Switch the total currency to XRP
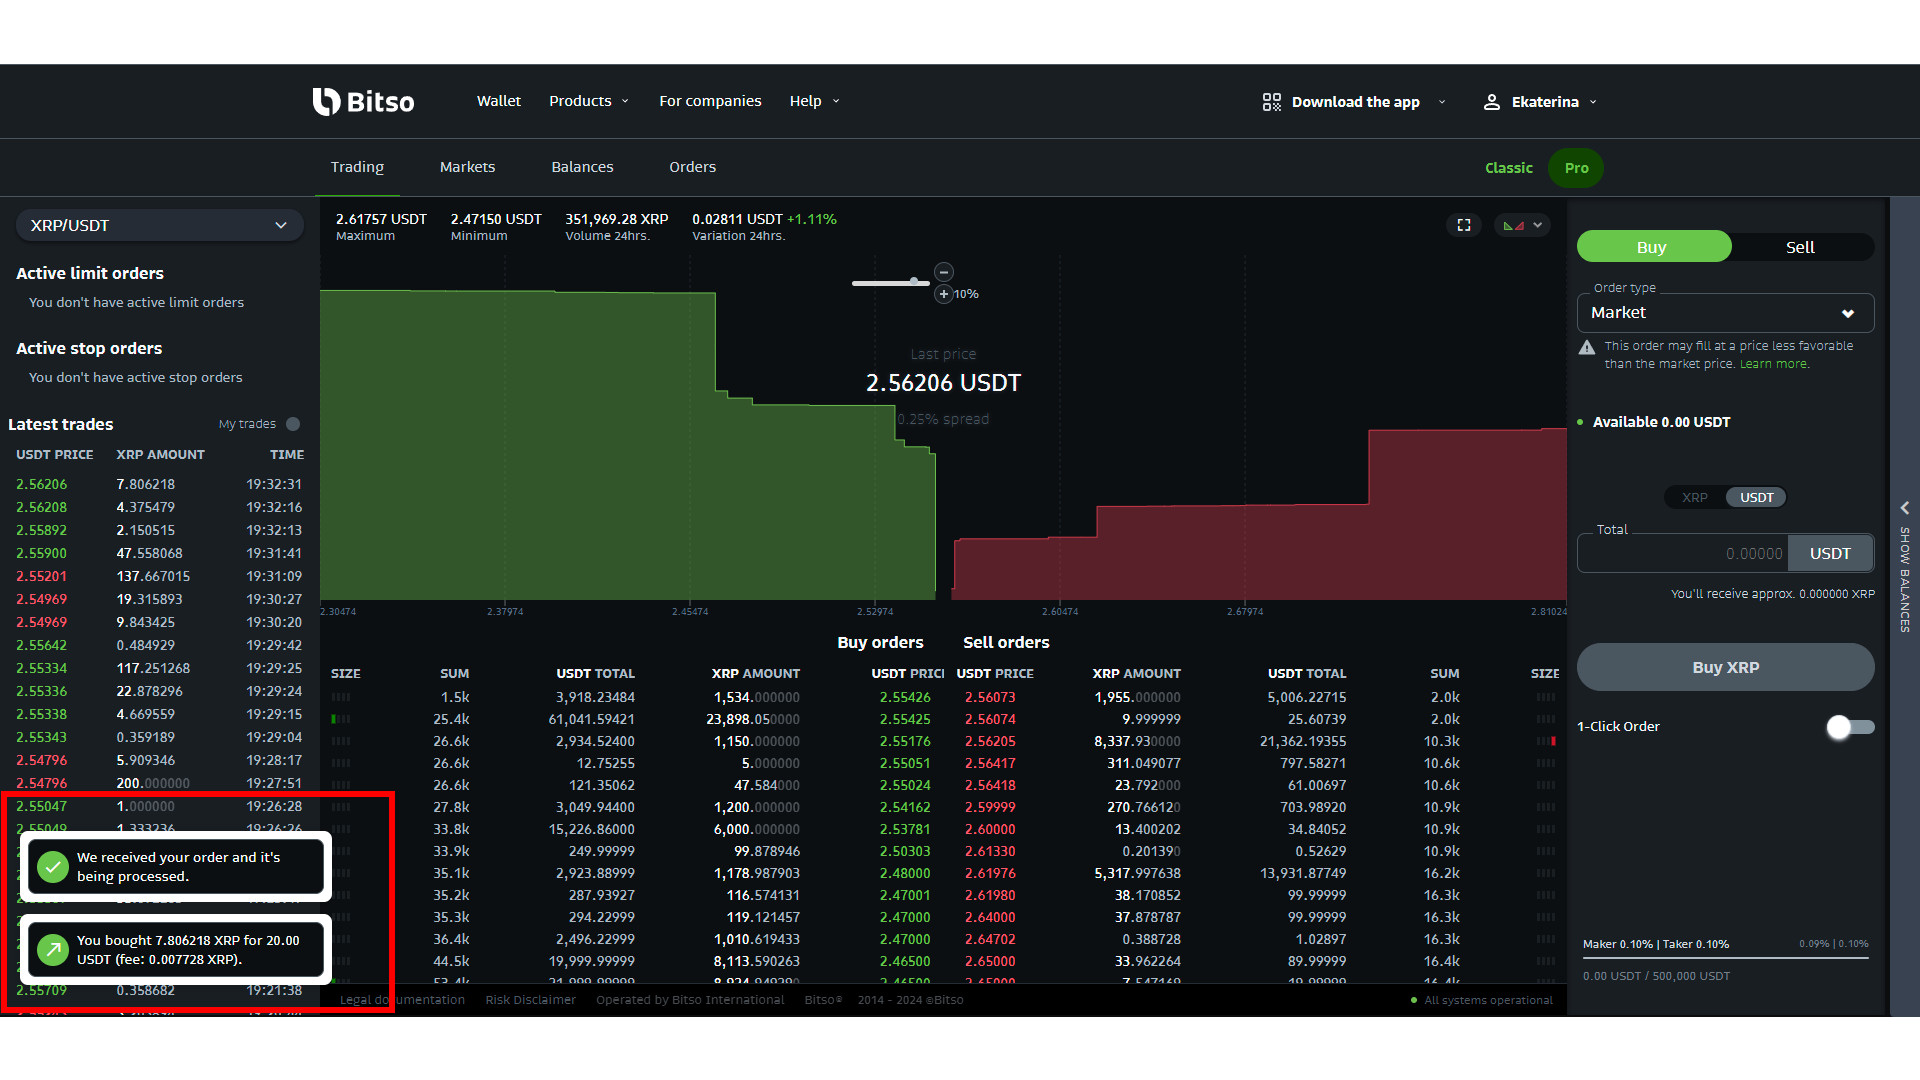This screenshot has height=1080, width=1920. click(x=1694, y=497)
